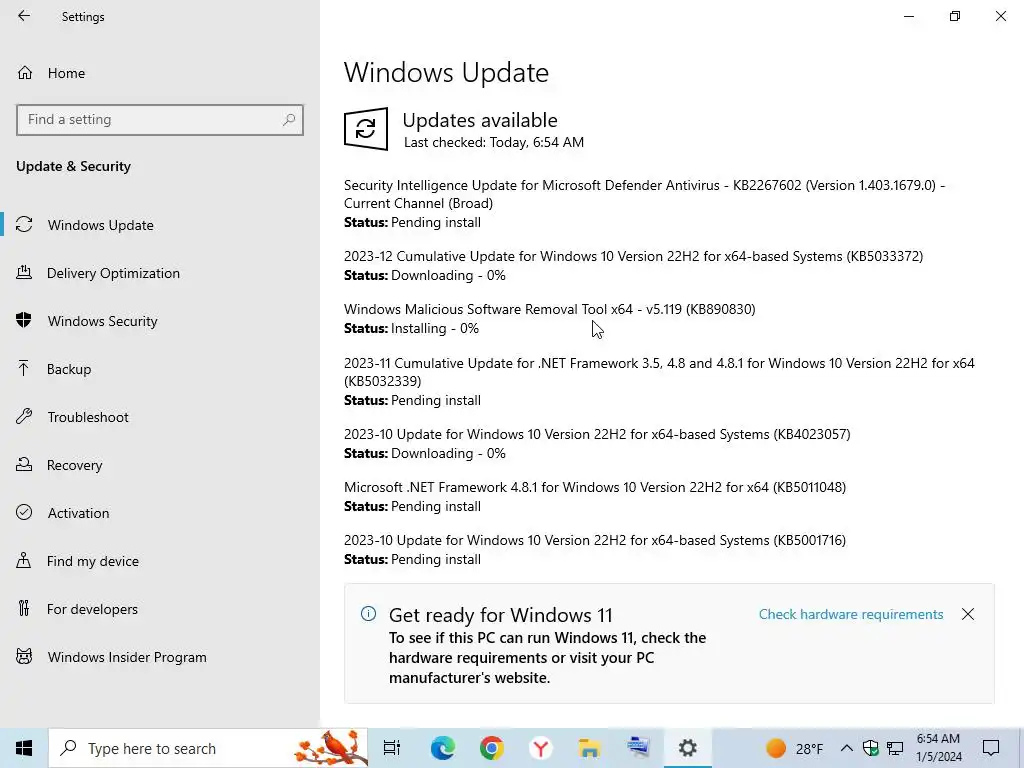Open Find my device settings
This screenshot has height=768, width=1024.
point(92,561)
